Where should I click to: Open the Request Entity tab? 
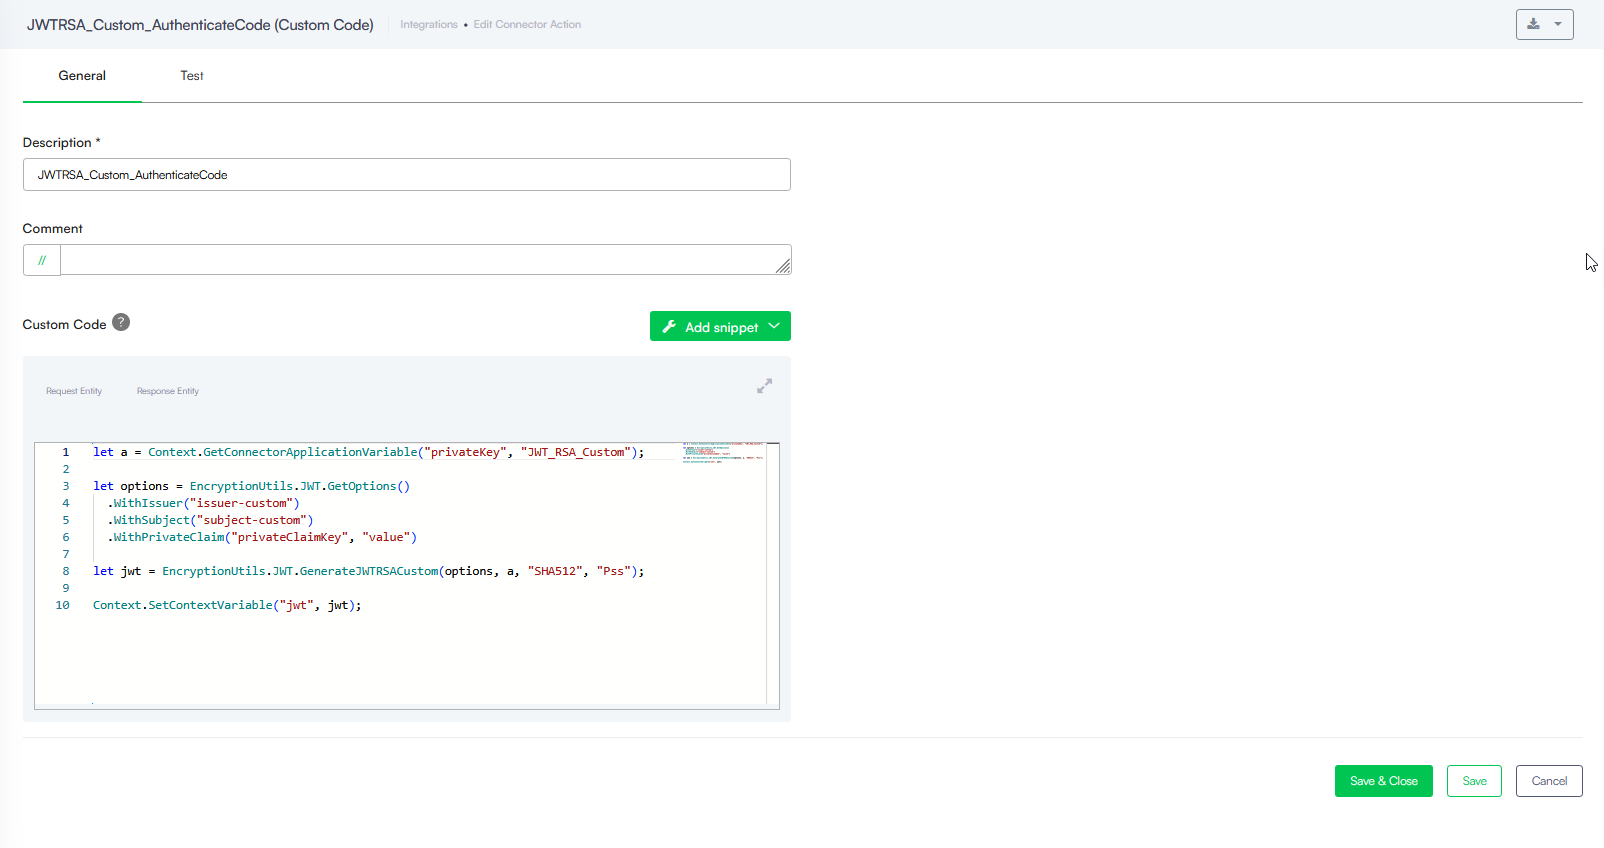(x=74, y=391)
